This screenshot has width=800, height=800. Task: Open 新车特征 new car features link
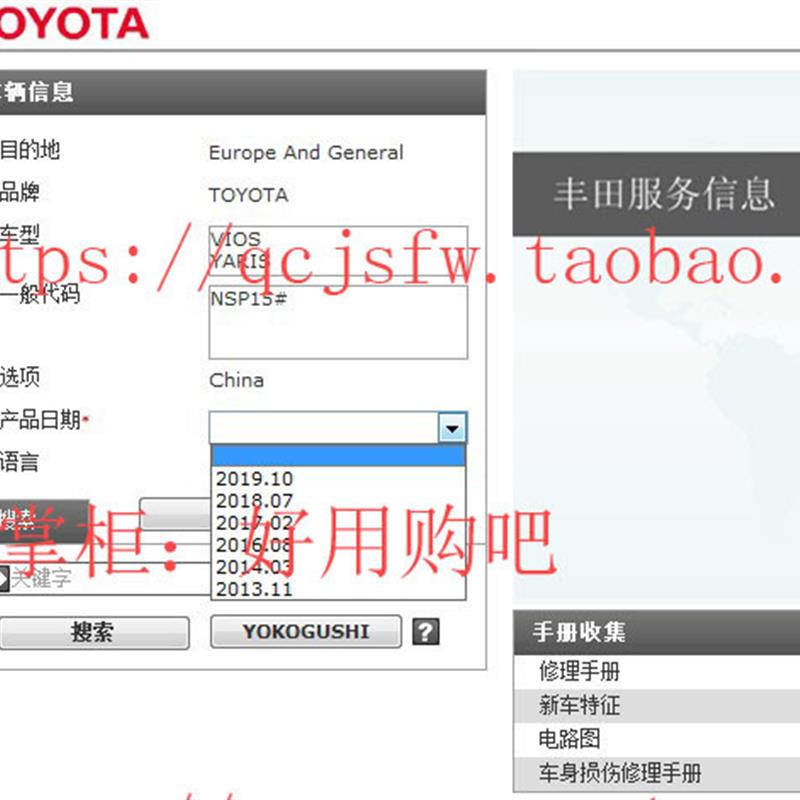click(x=580, y=705)
